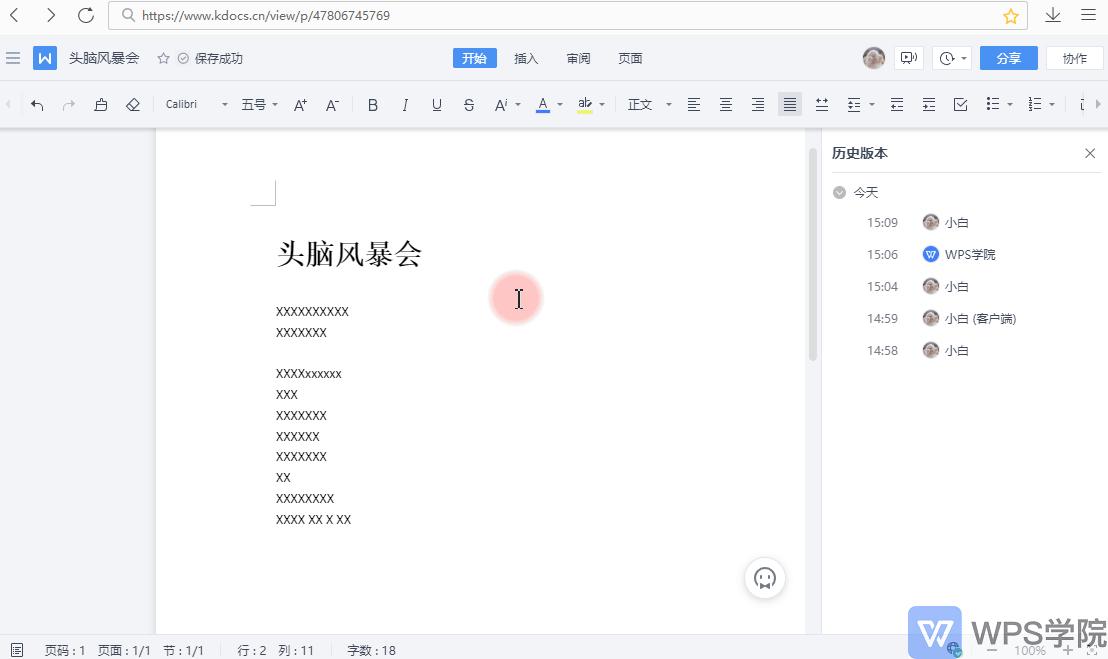Apply strikethrough formatting
This screenshot has width=1108, height=659.
tap(468, 104)
